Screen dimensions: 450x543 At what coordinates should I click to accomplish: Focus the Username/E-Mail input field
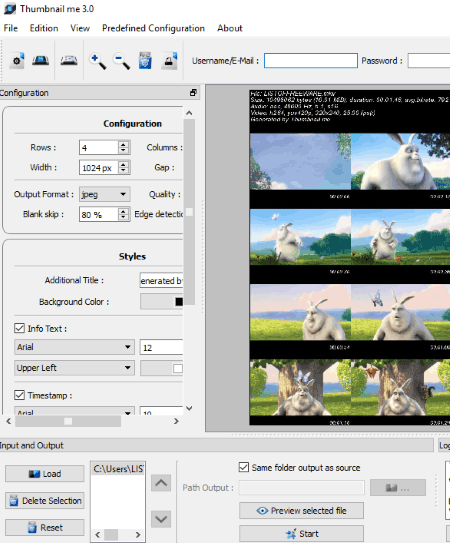311,61
